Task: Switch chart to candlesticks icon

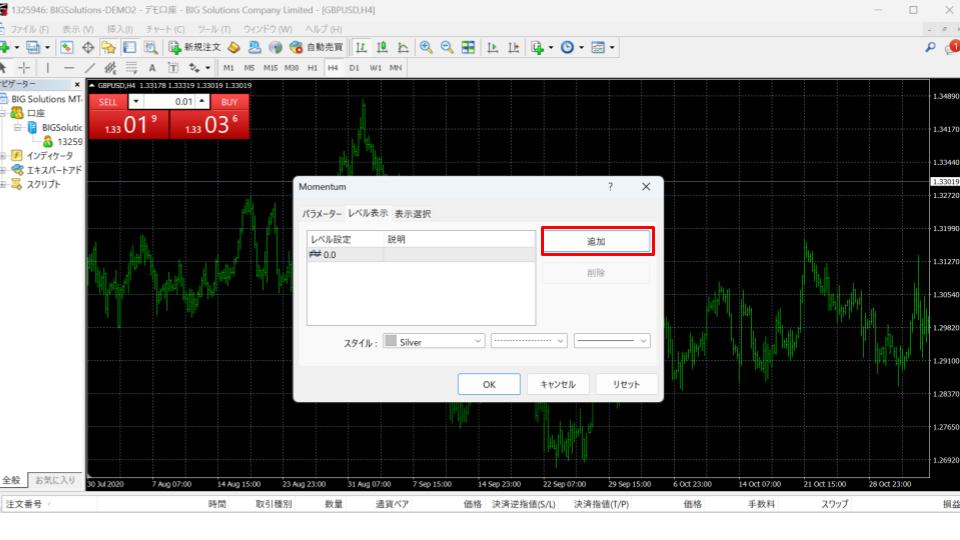Action: 382,47
